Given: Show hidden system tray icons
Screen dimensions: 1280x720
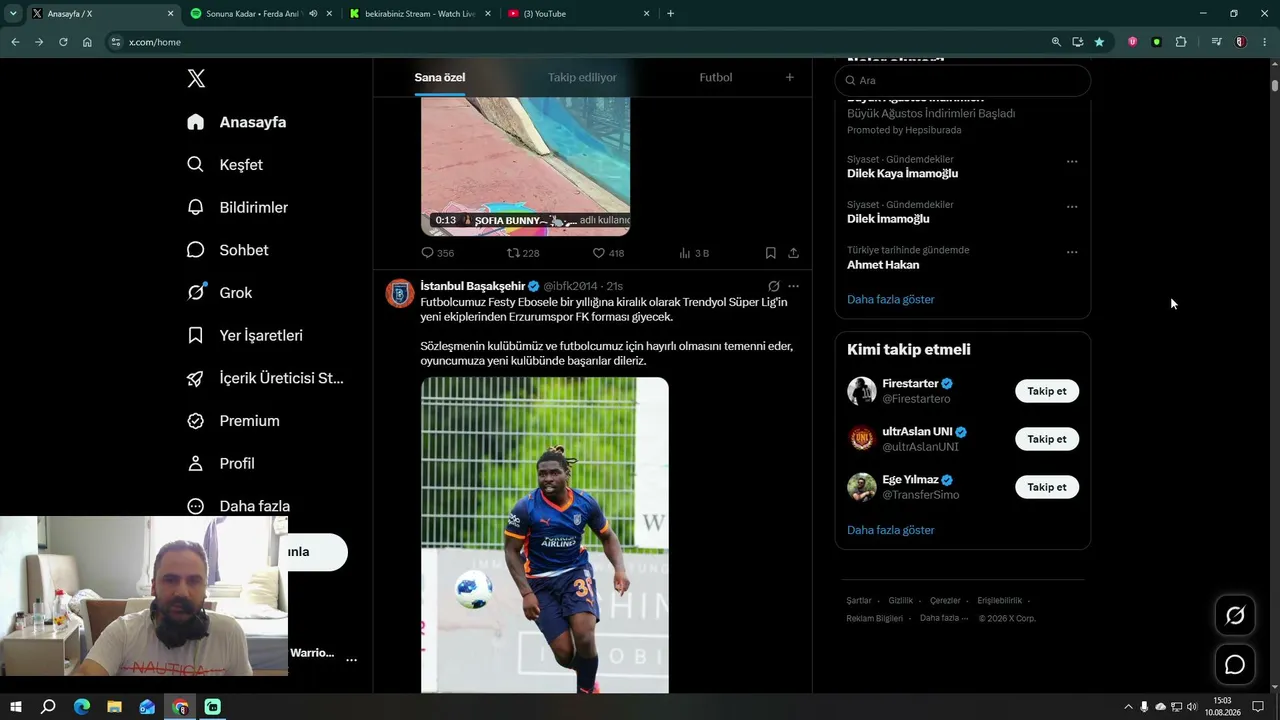Looking at the screenshot, I should [1128, 707].
